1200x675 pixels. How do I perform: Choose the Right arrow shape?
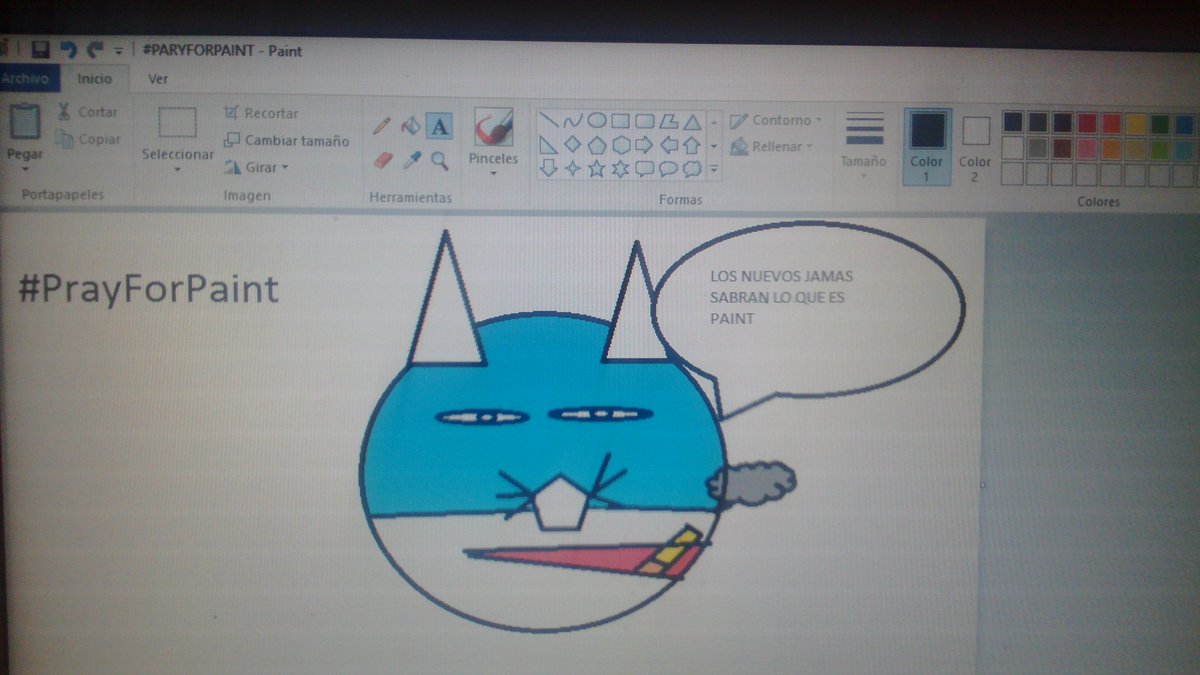tap(645, 145)
